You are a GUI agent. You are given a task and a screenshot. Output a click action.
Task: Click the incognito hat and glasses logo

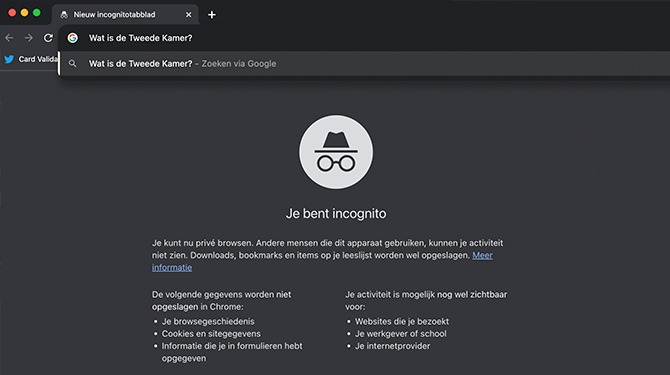coord(336,152)
